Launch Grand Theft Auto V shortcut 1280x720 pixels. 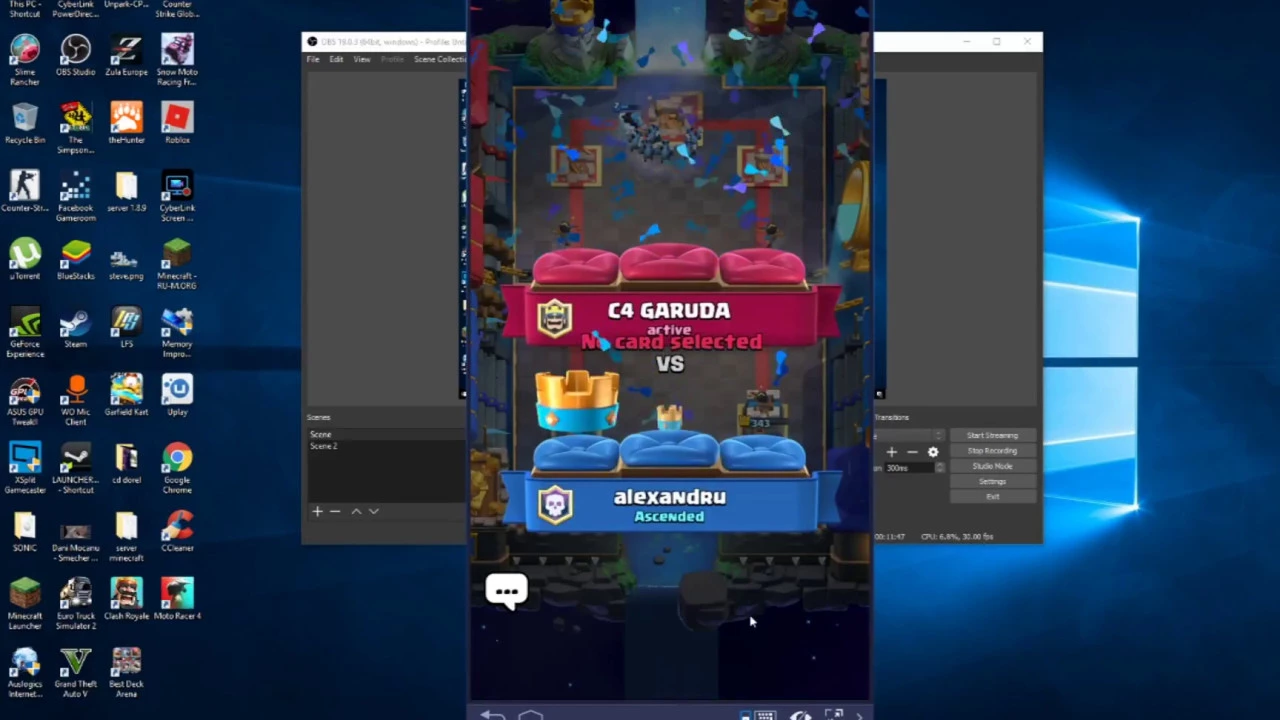76,671
